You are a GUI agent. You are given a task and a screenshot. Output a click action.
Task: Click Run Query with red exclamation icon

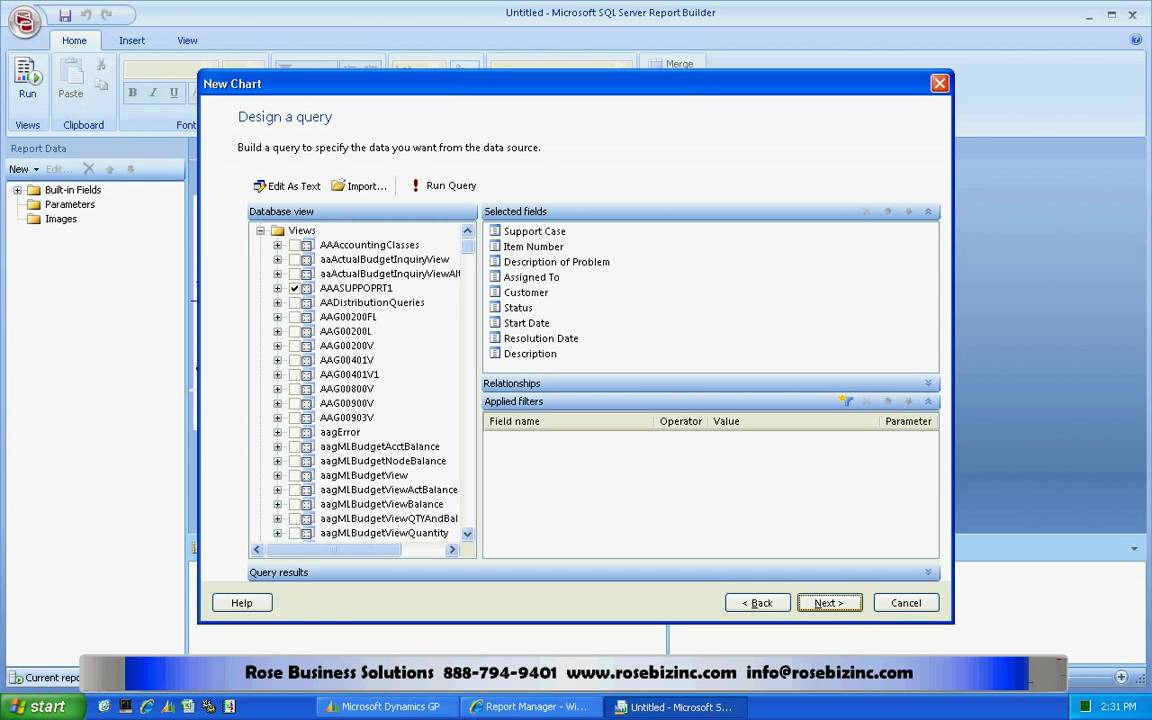coord(443,185)
